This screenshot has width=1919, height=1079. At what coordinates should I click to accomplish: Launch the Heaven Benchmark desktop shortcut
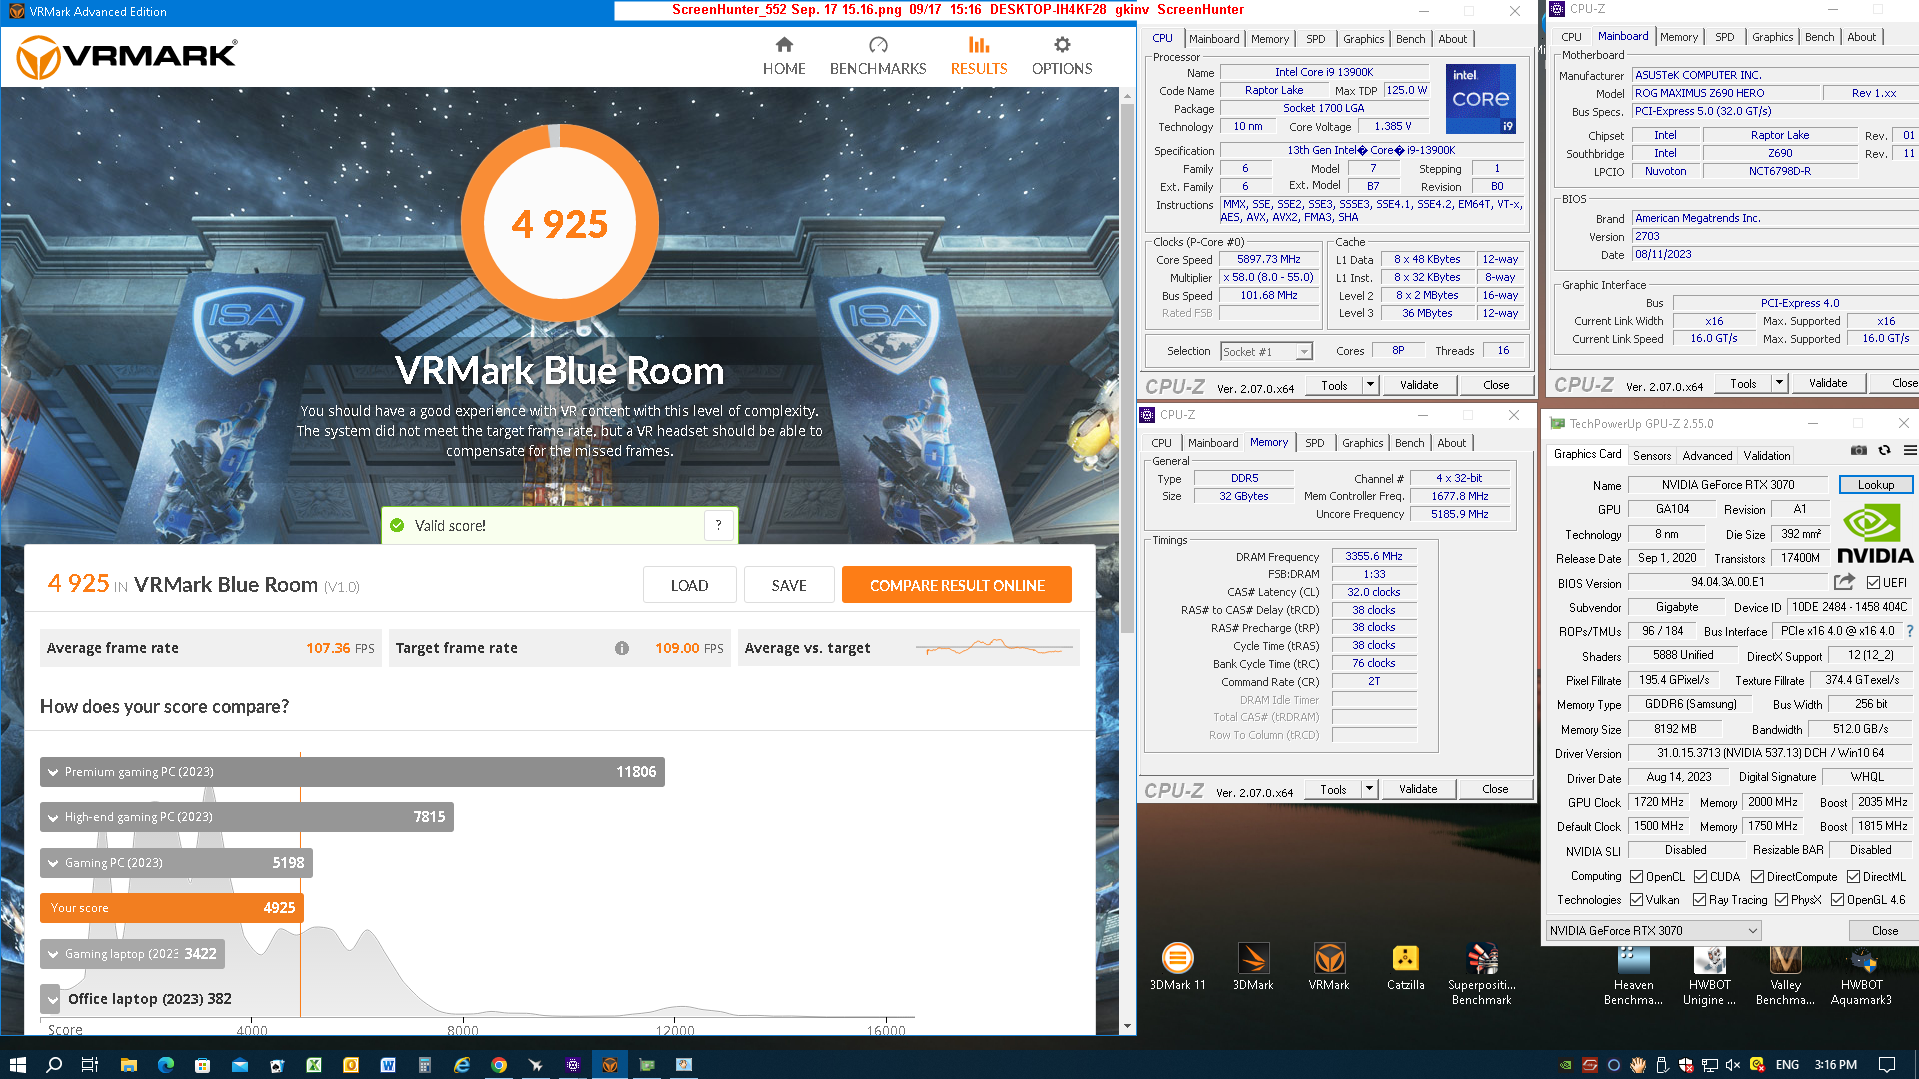tap(1633, 974)
